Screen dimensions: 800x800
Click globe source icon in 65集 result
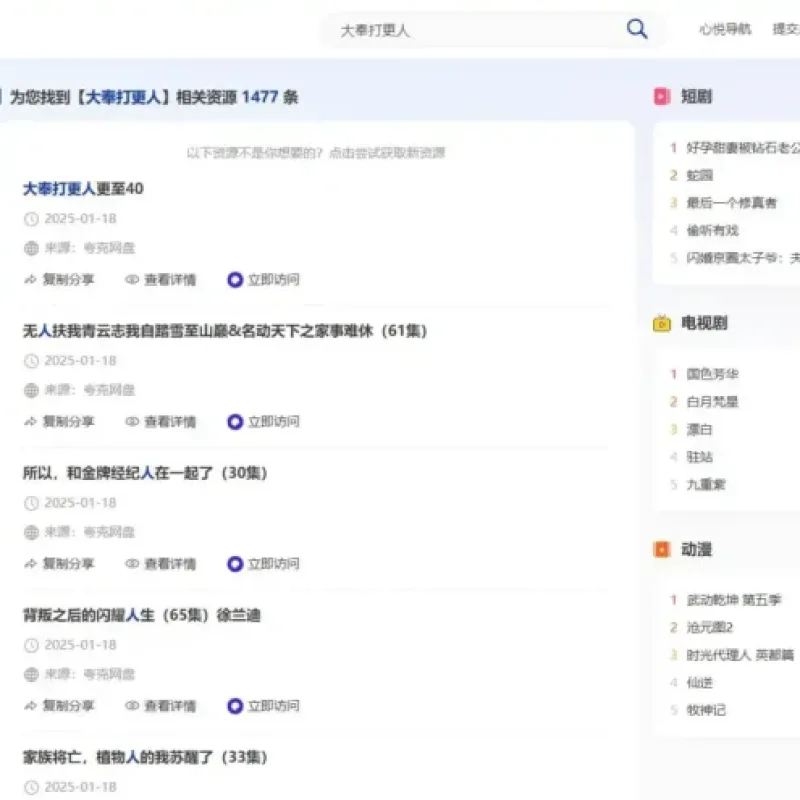[31, 674]
